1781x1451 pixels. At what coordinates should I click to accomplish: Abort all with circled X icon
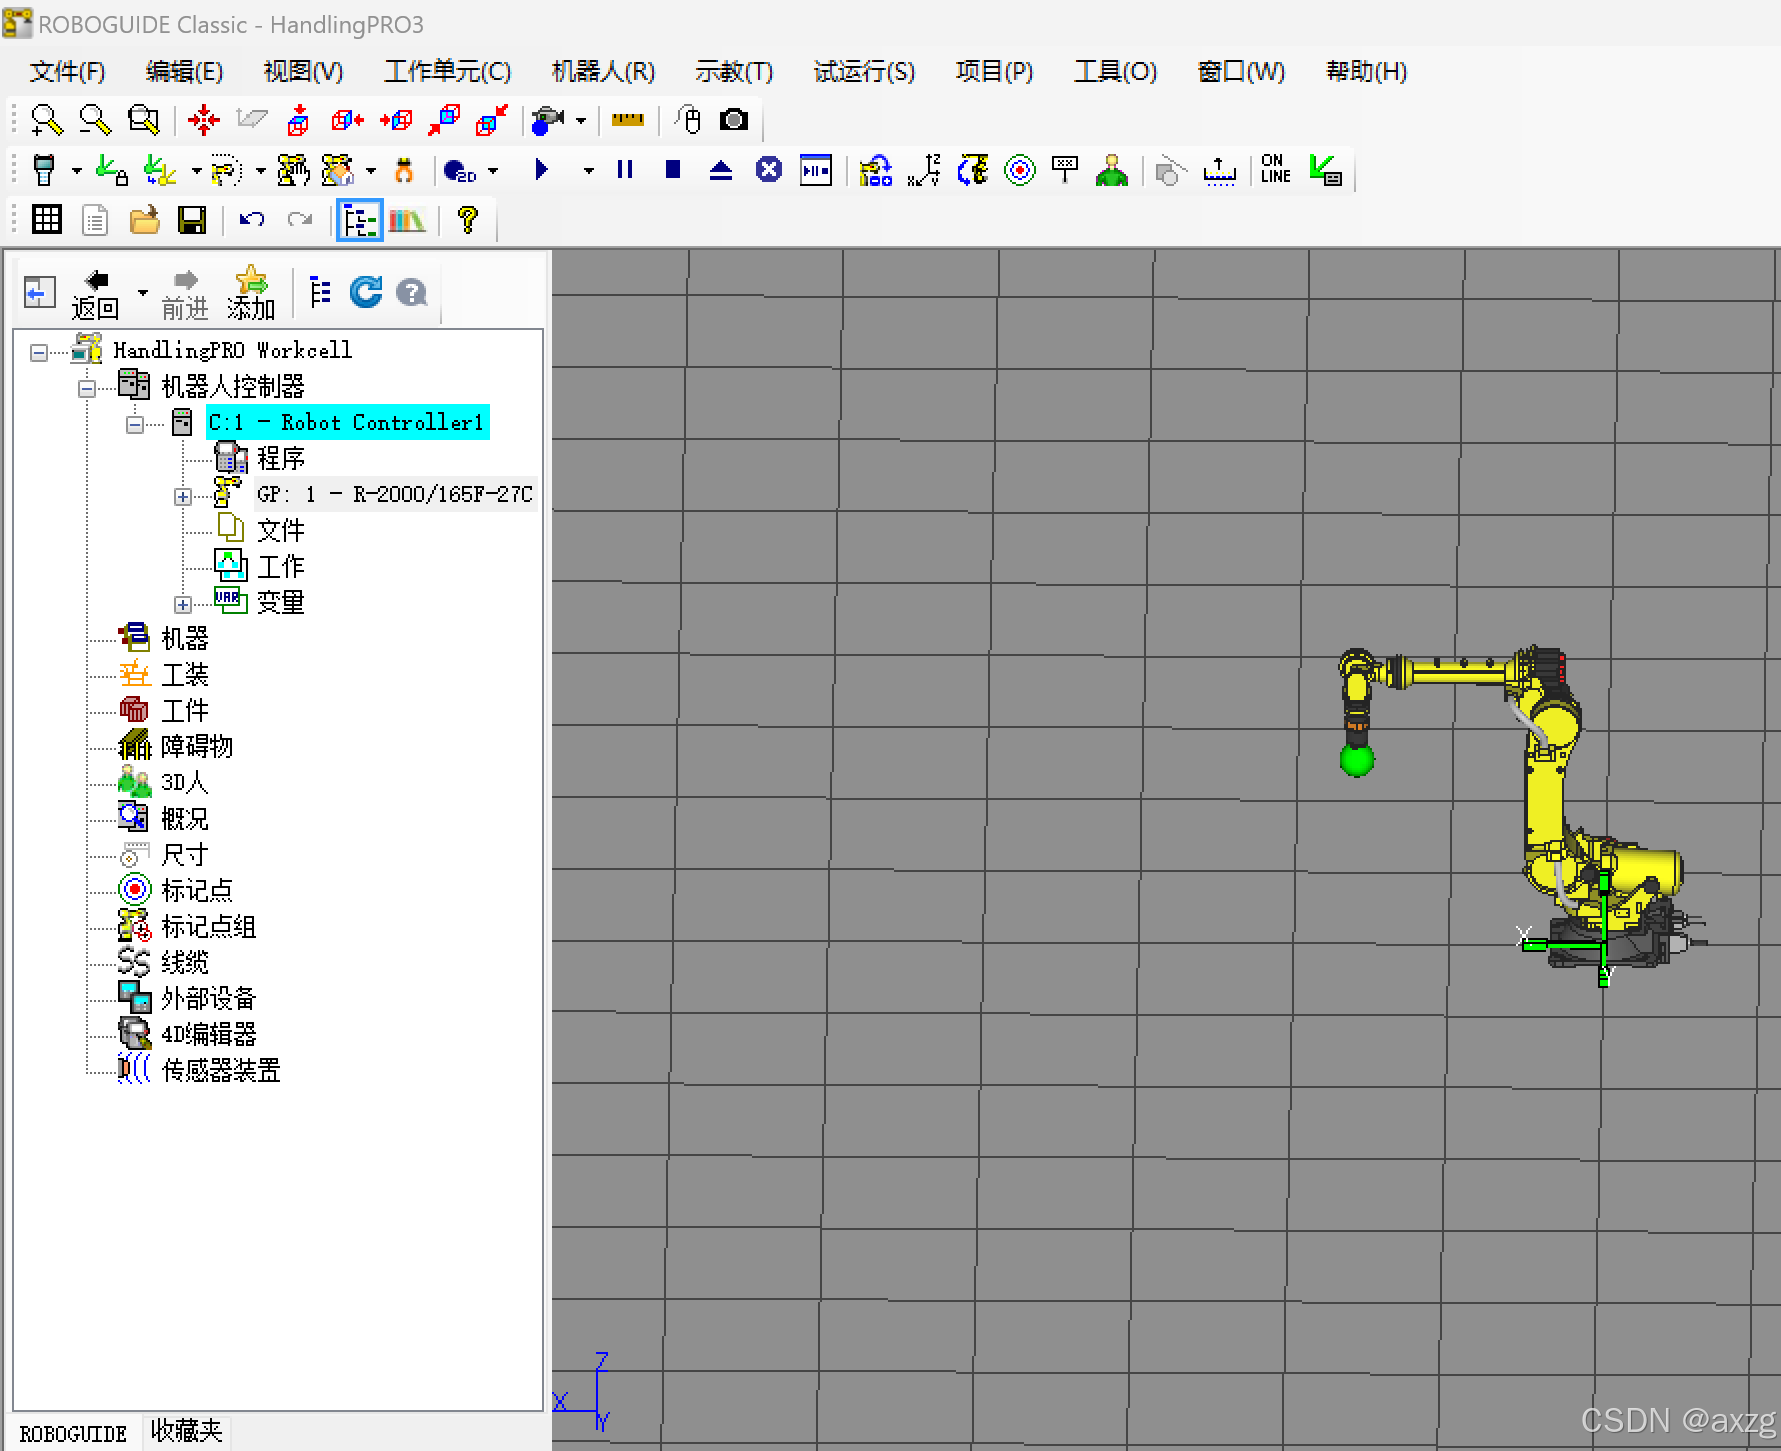tap(768, 170)
